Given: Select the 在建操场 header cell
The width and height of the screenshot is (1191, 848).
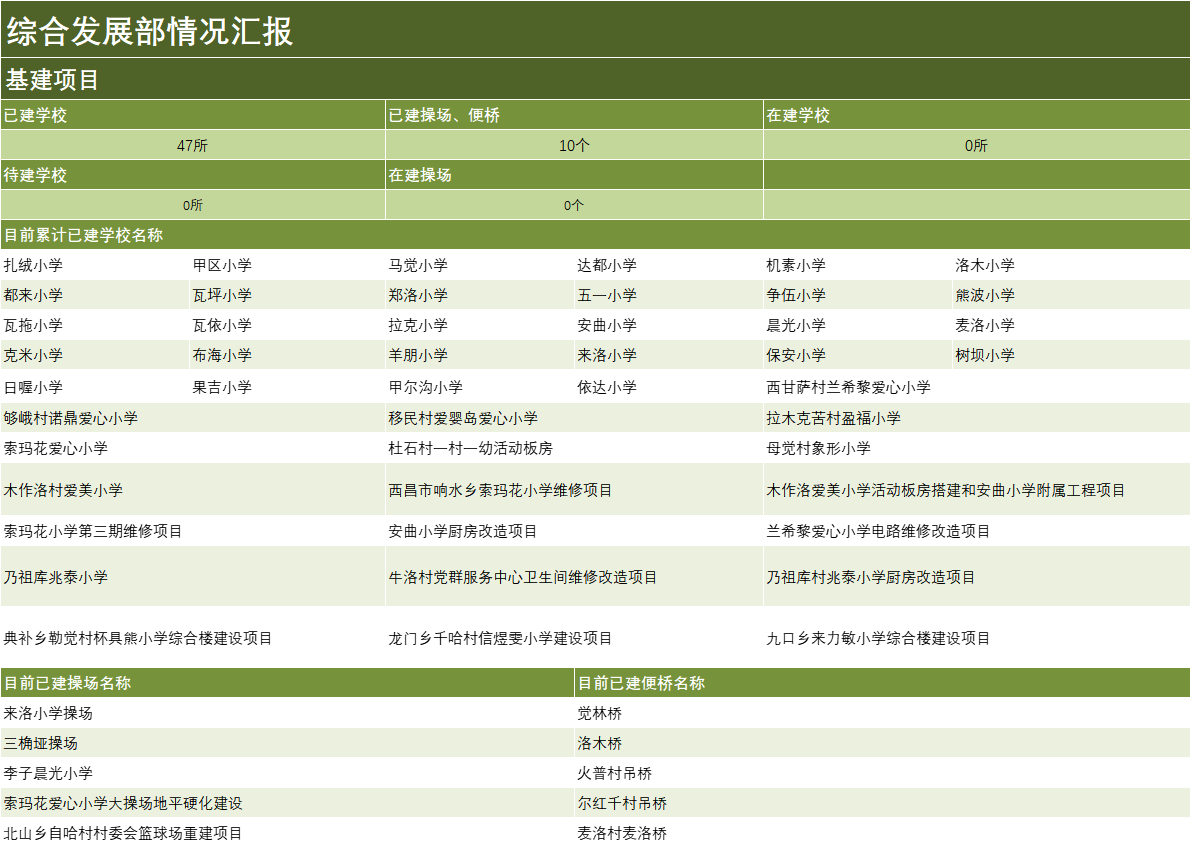Looking at the screenshot, I should click(574, 175).
